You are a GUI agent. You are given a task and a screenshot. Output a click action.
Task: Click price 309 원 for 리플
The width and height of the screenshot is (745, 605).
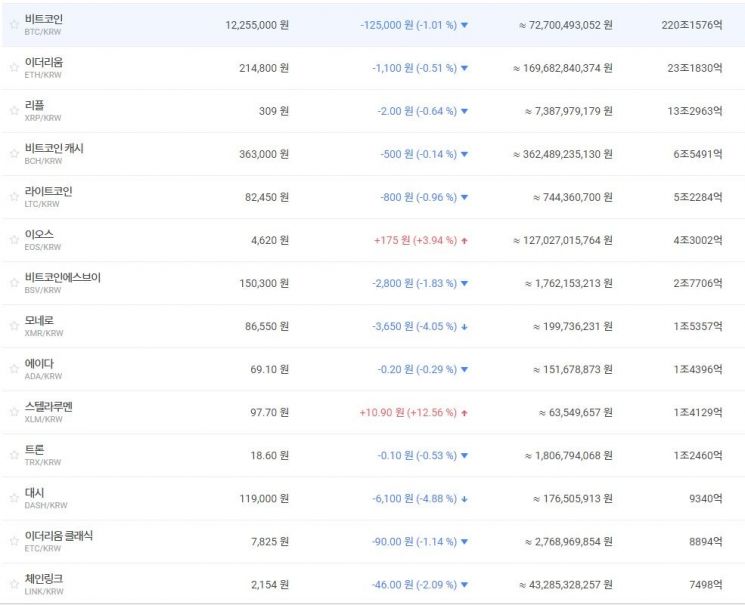(274, 111)
